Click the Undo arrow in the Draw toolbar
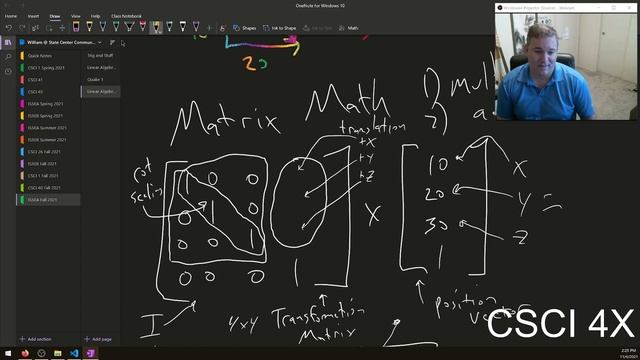The width and height of the screenshot is (640, 360). coord(9,28)
